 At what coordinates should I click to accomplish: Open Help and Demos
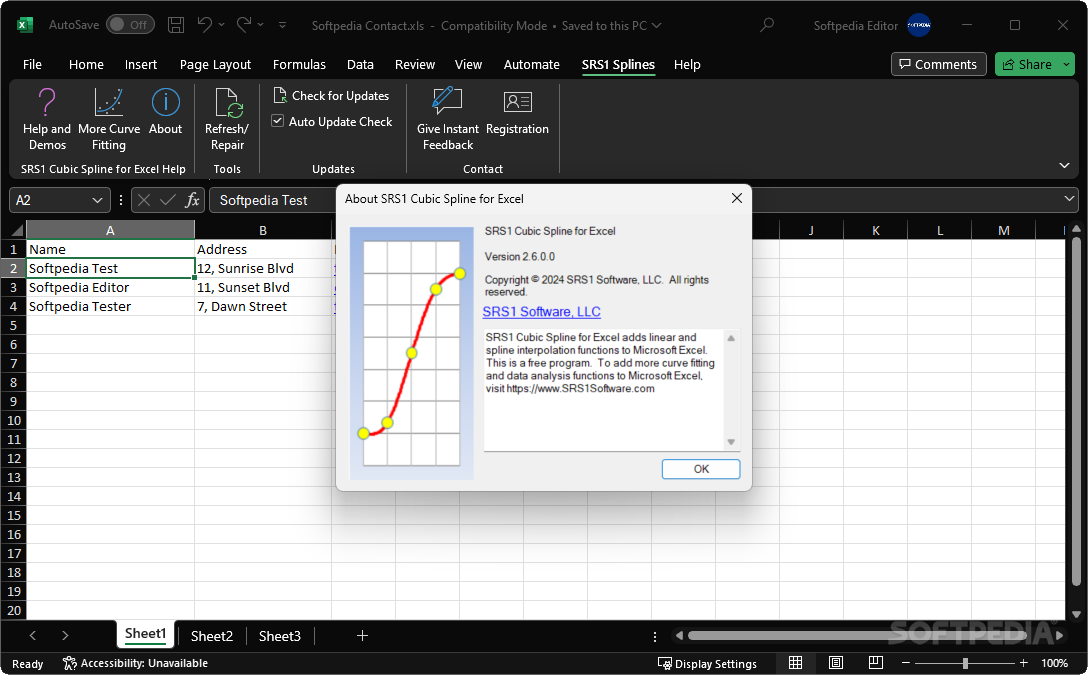pos(46,119)
